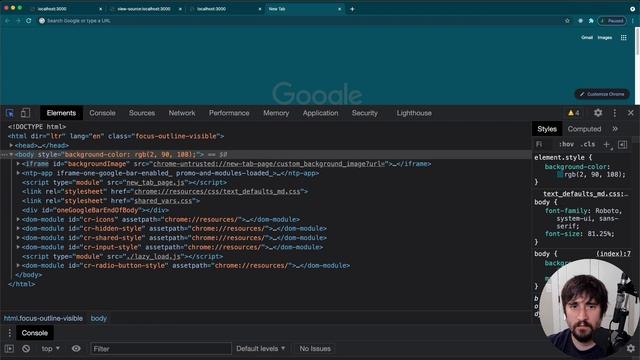The width and height of the screenshot is (640, 360).
Task: Expand the cr-input-style dom-module node
Action: 18,247
